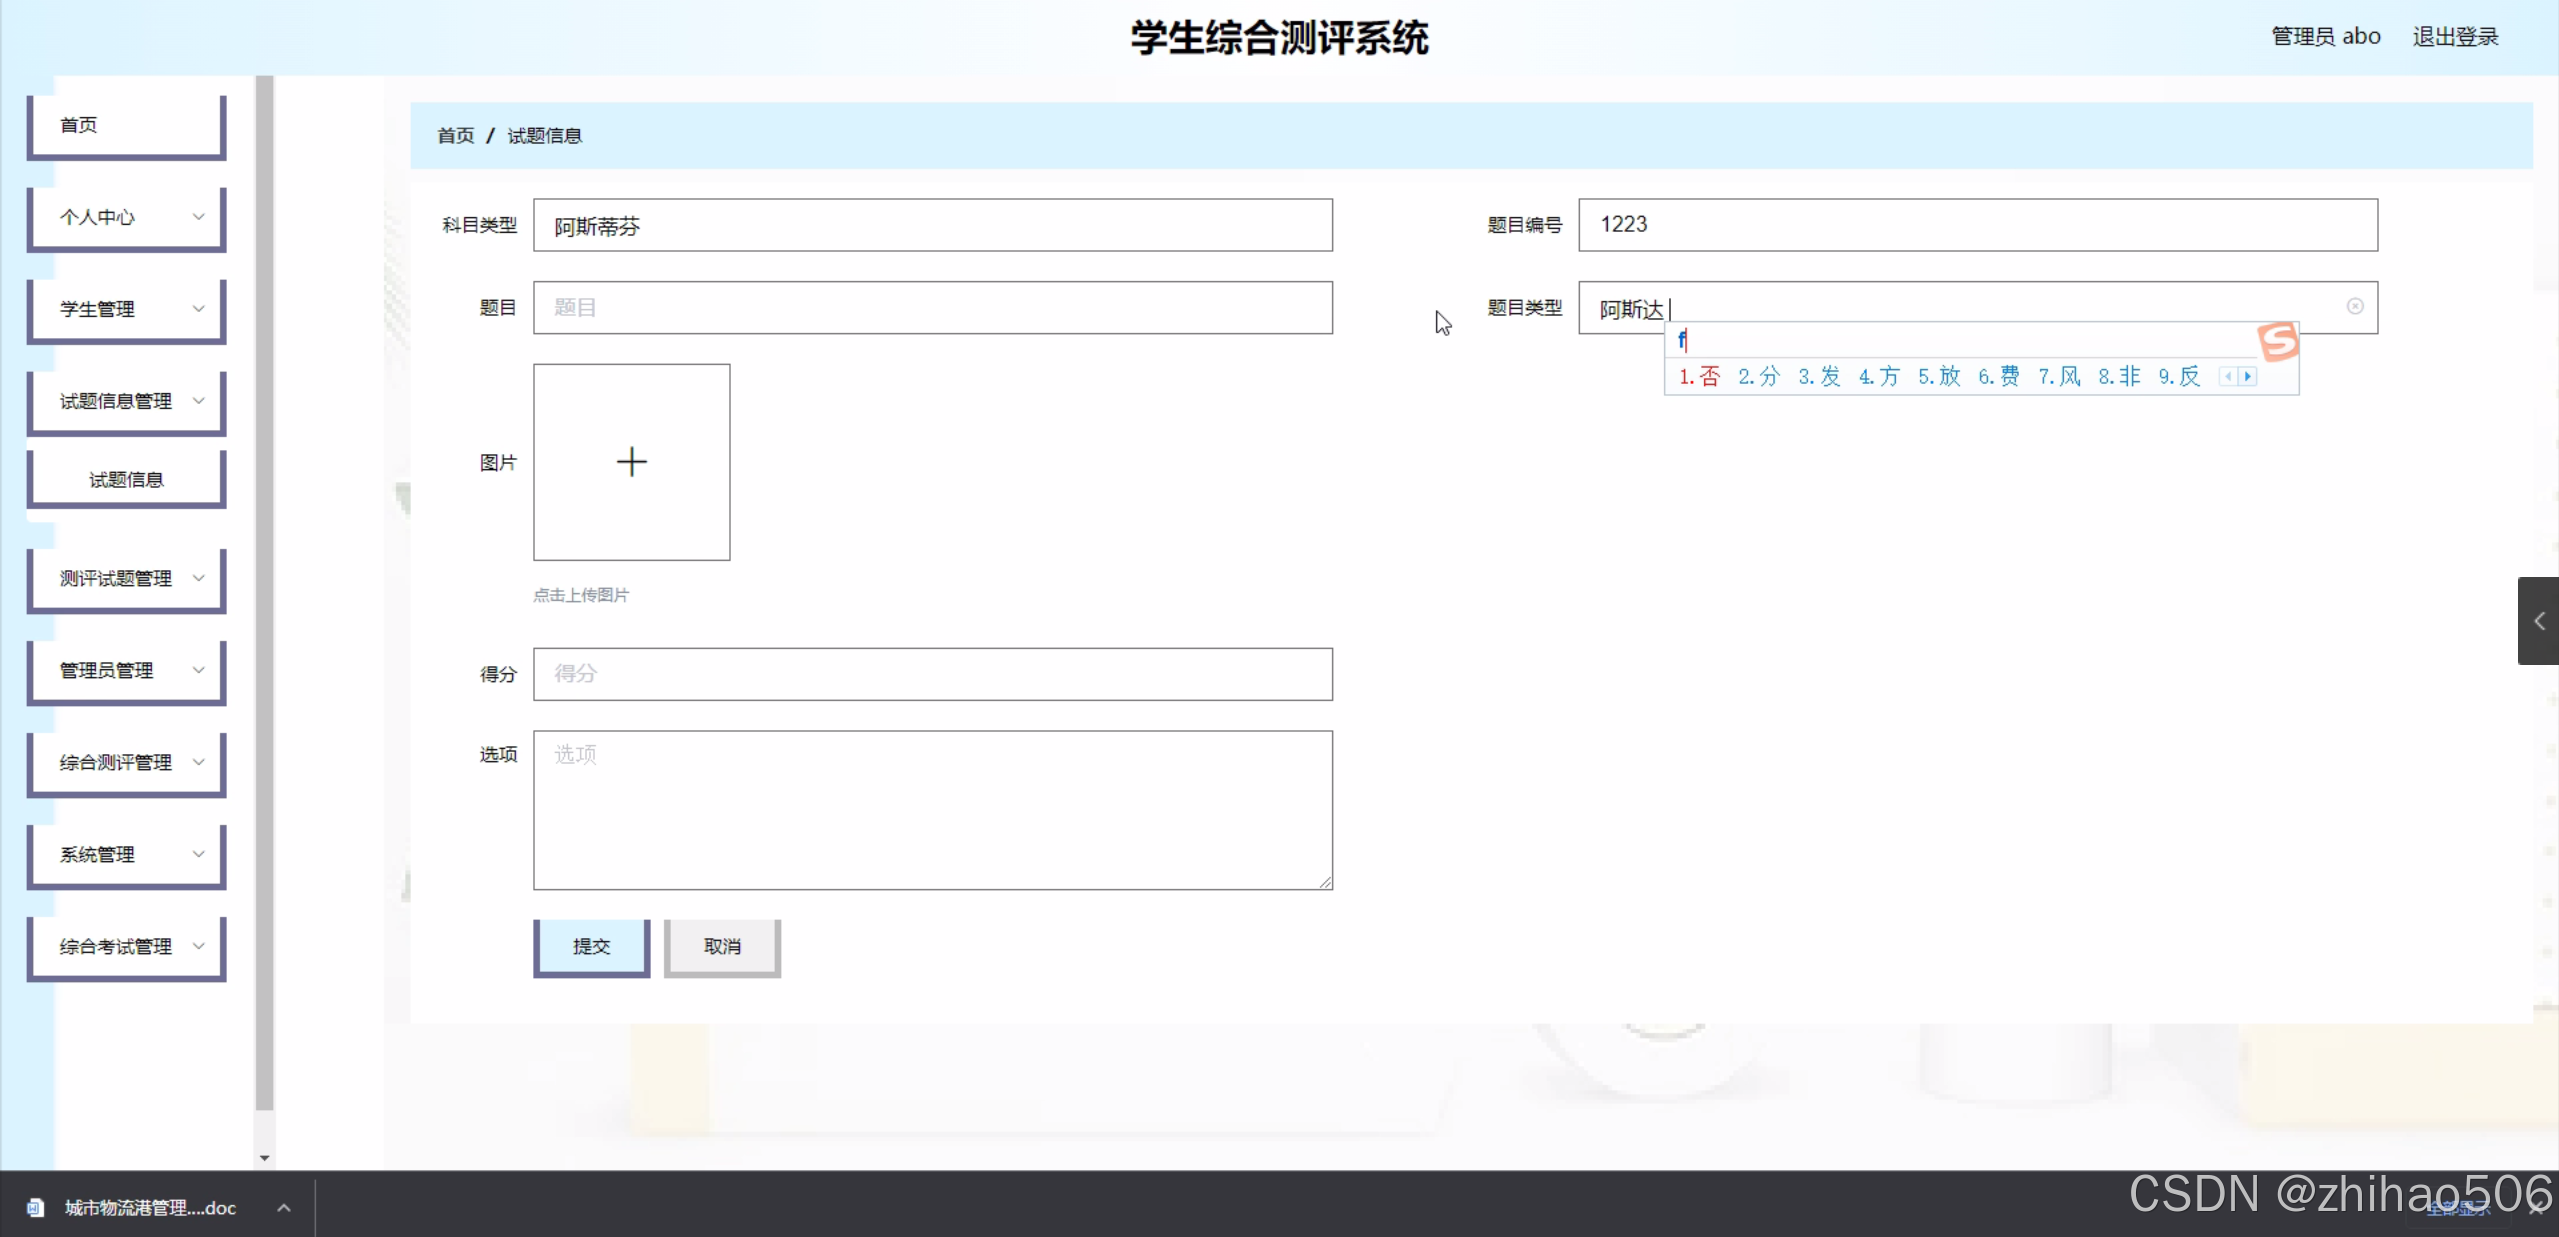This screenshot has height=1237, width=2559.
Task: Collapse the 试题信息管理 menu
Action: (x=126, y=401)
